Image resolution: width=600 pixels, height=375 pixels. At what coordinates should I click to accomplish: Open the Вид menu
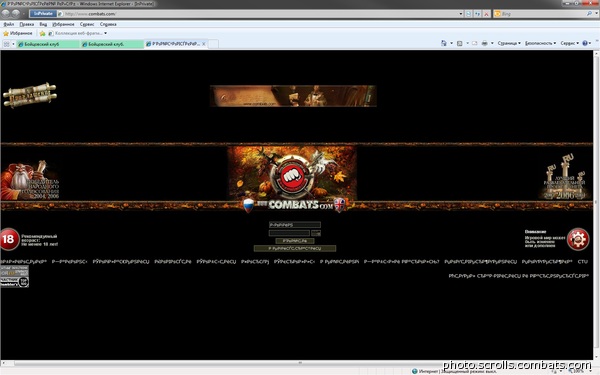[x=43, y=24]
